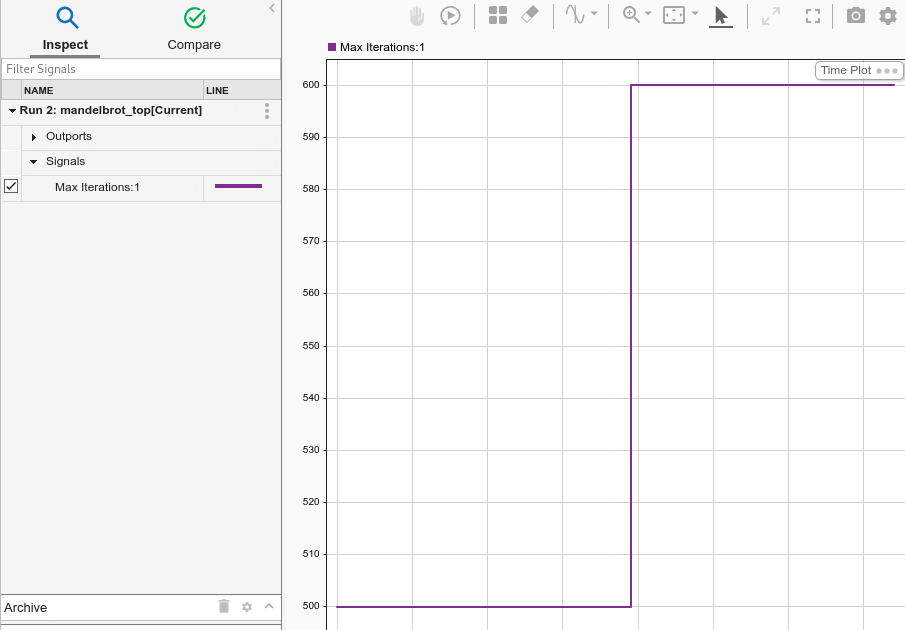Select the data cursor waveform tool
905x630 pixels.
[x=575, y=15]
